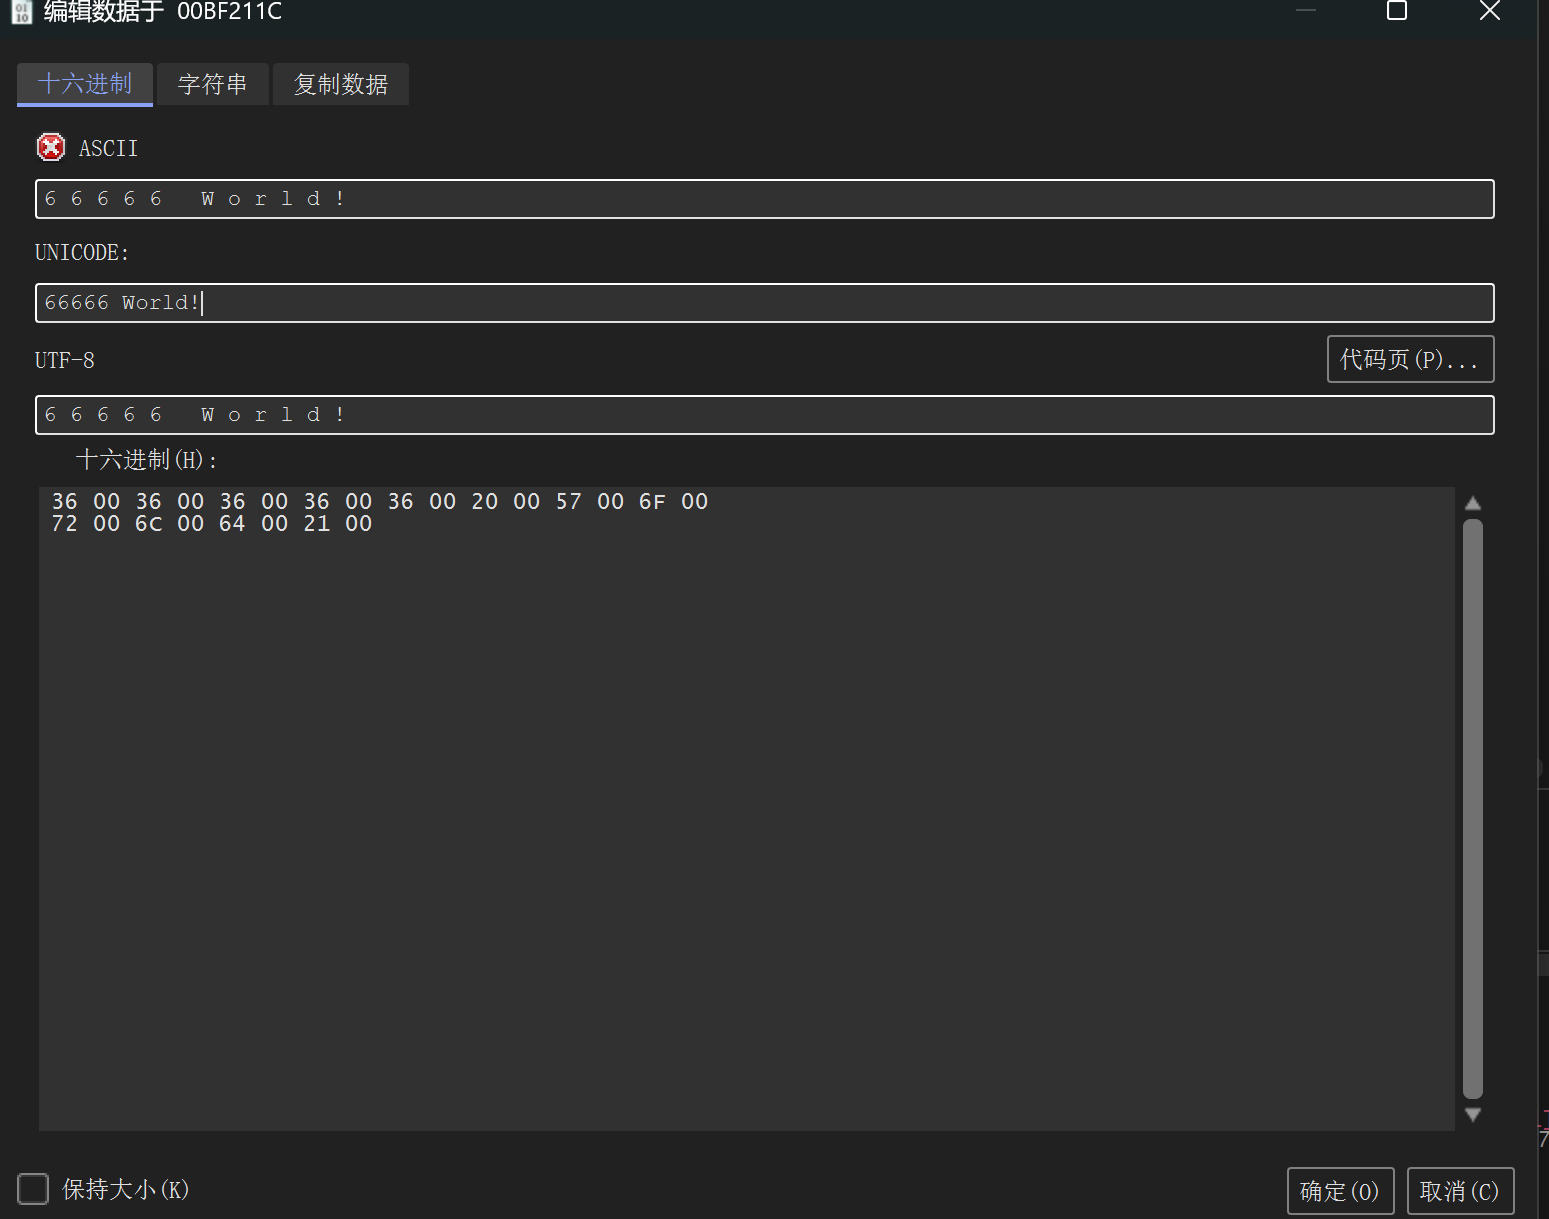Switch to the 十六进制 tab
This screenshot has width=1549, height=1219.
point(85,84)
